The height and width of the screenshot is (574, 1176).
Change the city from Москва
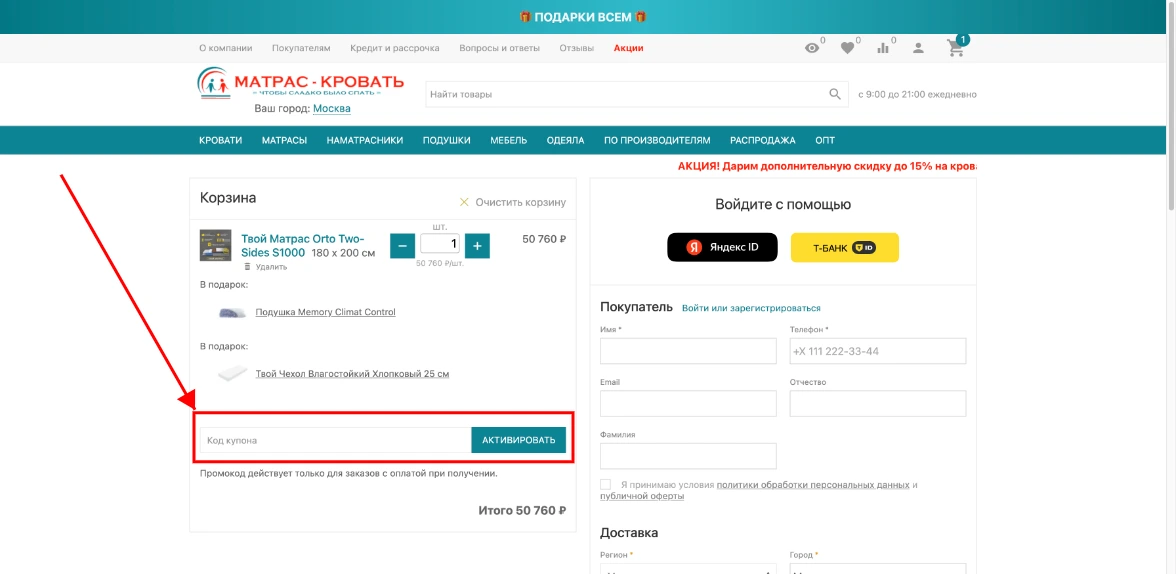click(332, 108)
